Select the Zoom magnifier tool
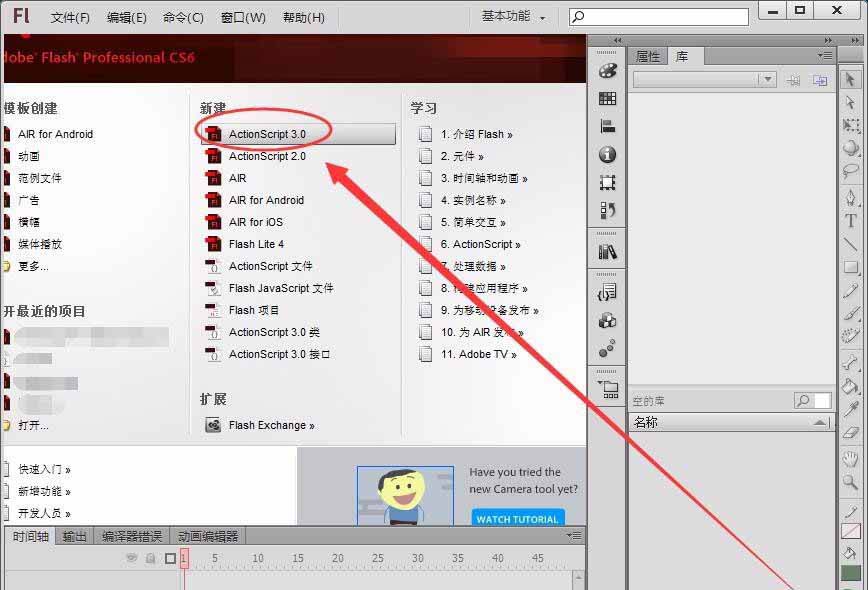This screenshot has height=590, width=868. (850, 482)
